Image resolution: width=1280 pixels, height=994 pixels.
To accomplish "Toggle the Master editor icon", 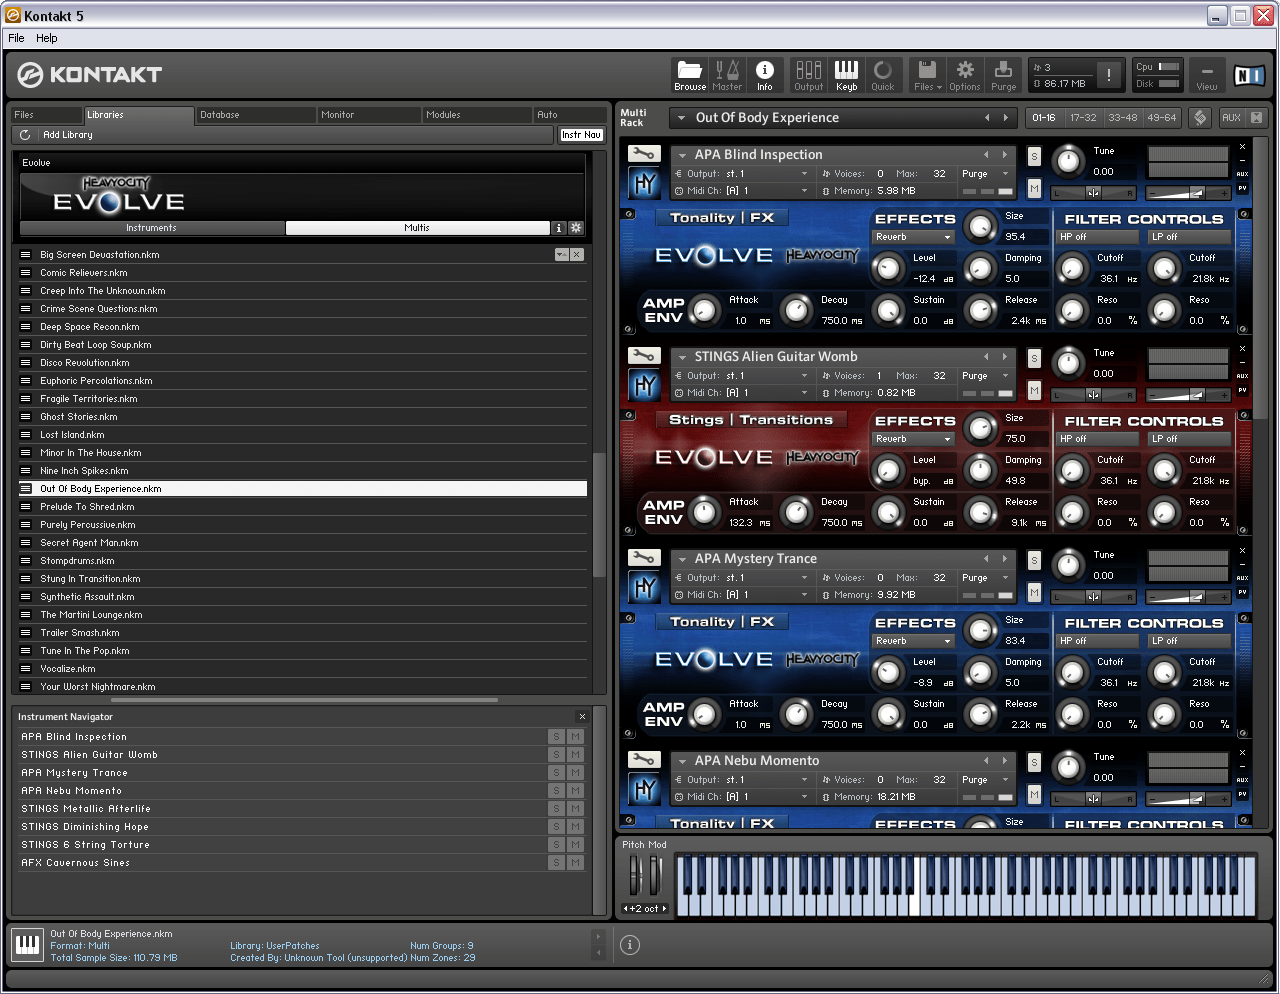I will (x=727, y=75).
